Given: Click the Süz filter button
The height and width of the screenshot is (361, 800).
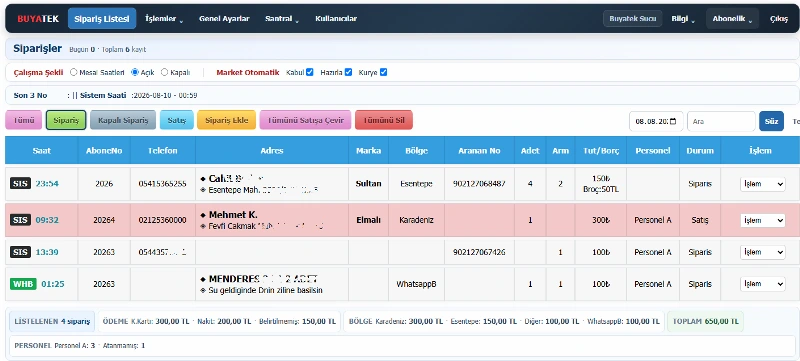Looking at the screenshot, I should pos(771,121).
